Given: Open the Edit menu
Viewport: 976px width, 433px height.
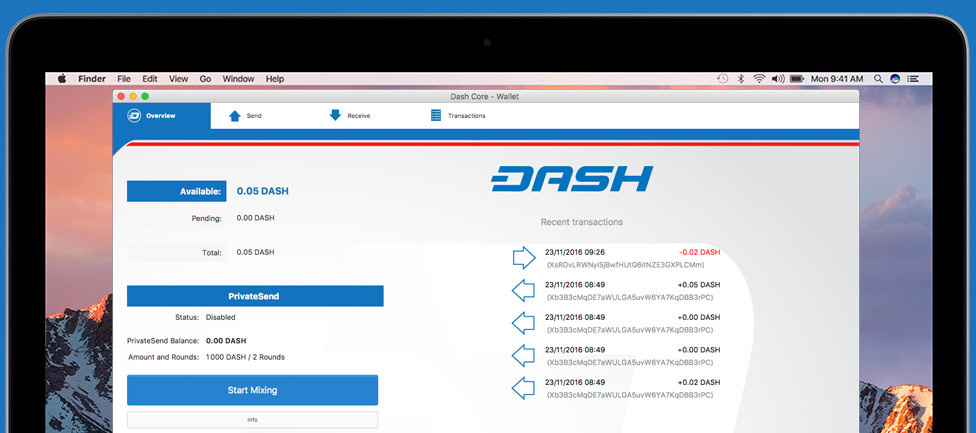Looking at the screenshot, I should (x=149, y=79).
